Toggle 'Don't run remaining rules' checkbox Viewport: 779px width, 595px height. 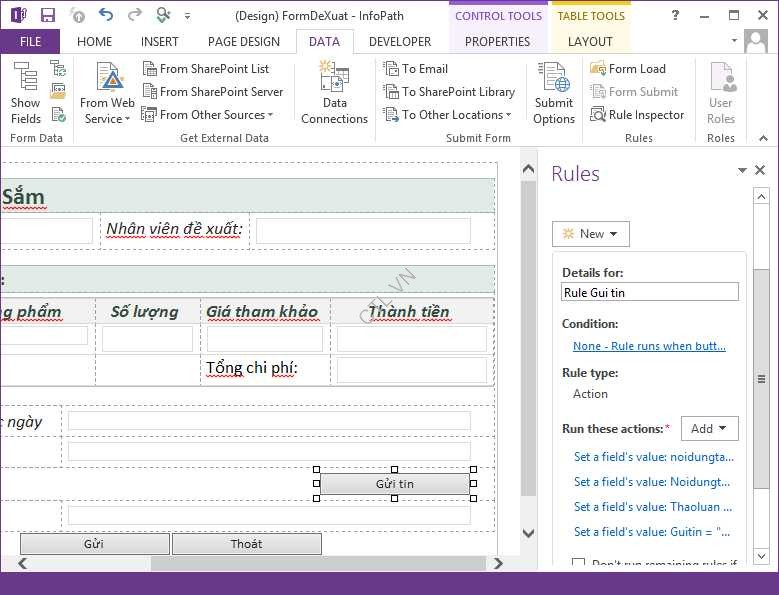pos(579,564)
